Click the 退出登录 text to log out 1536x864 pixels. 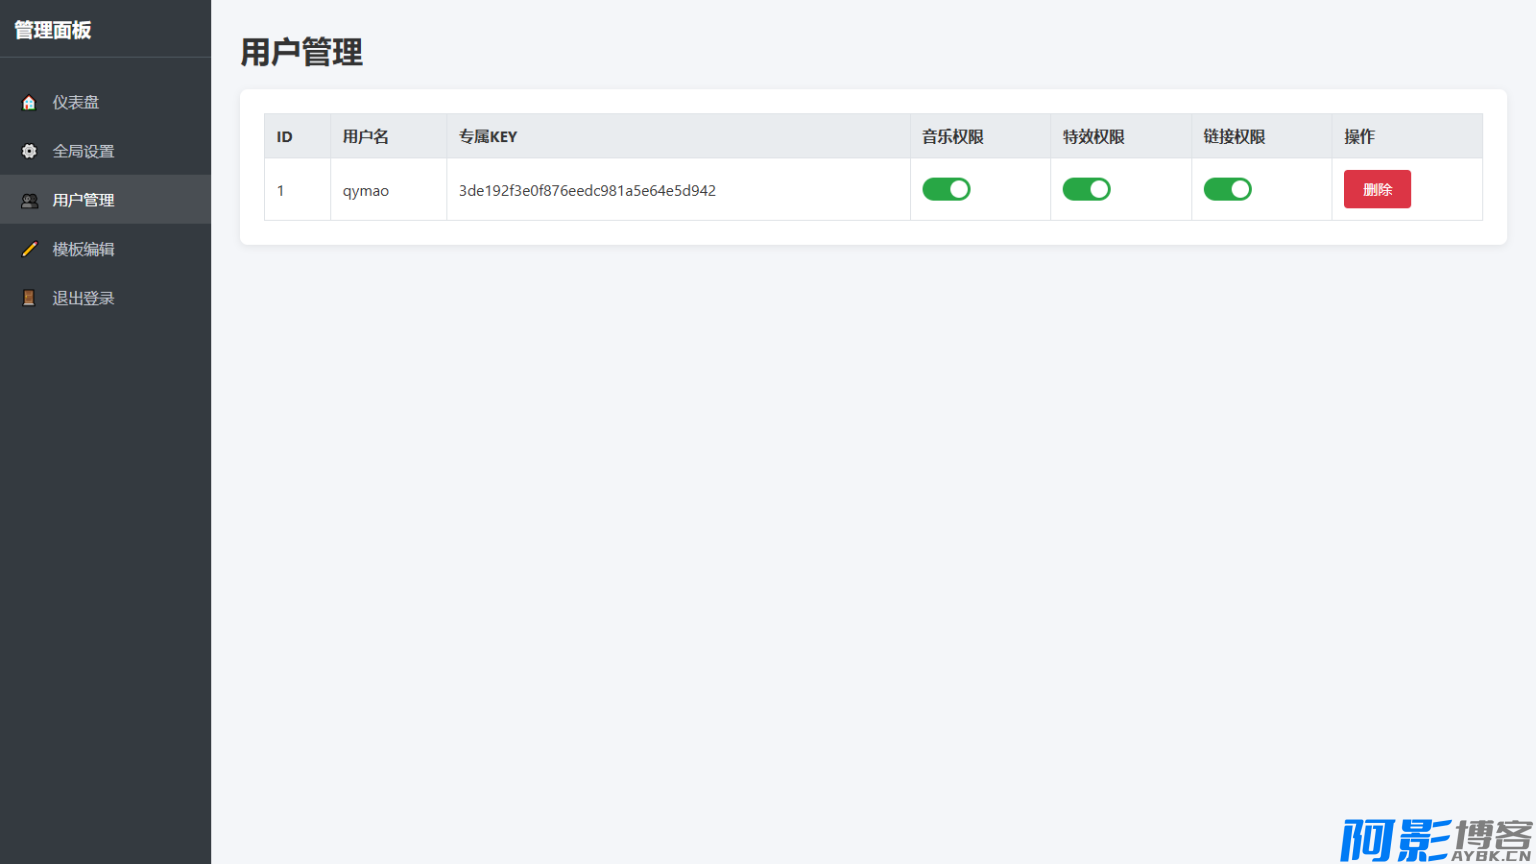83,298
